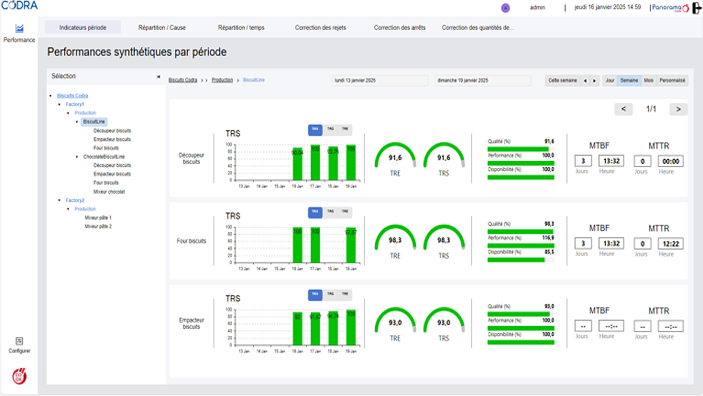Switch to Répartition / temps tab

[x=241, y=27]
